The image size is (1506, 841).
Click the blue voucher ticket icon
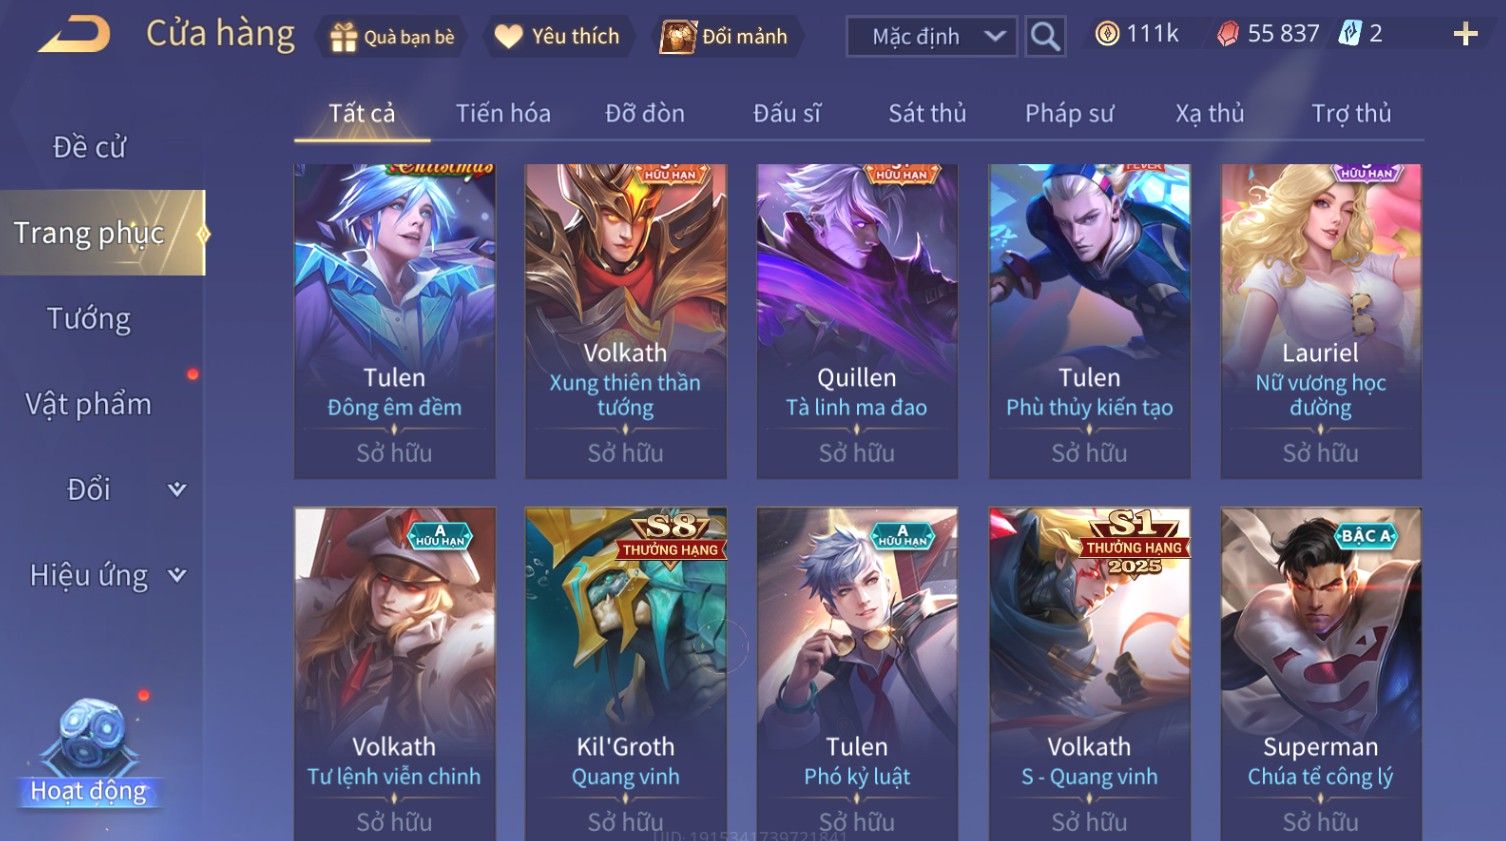(x=1350, y=34)
